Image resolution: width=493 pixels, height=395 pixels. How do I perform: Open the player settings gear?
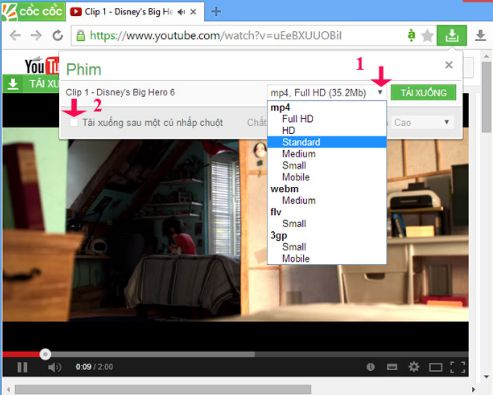click(414, 367)
